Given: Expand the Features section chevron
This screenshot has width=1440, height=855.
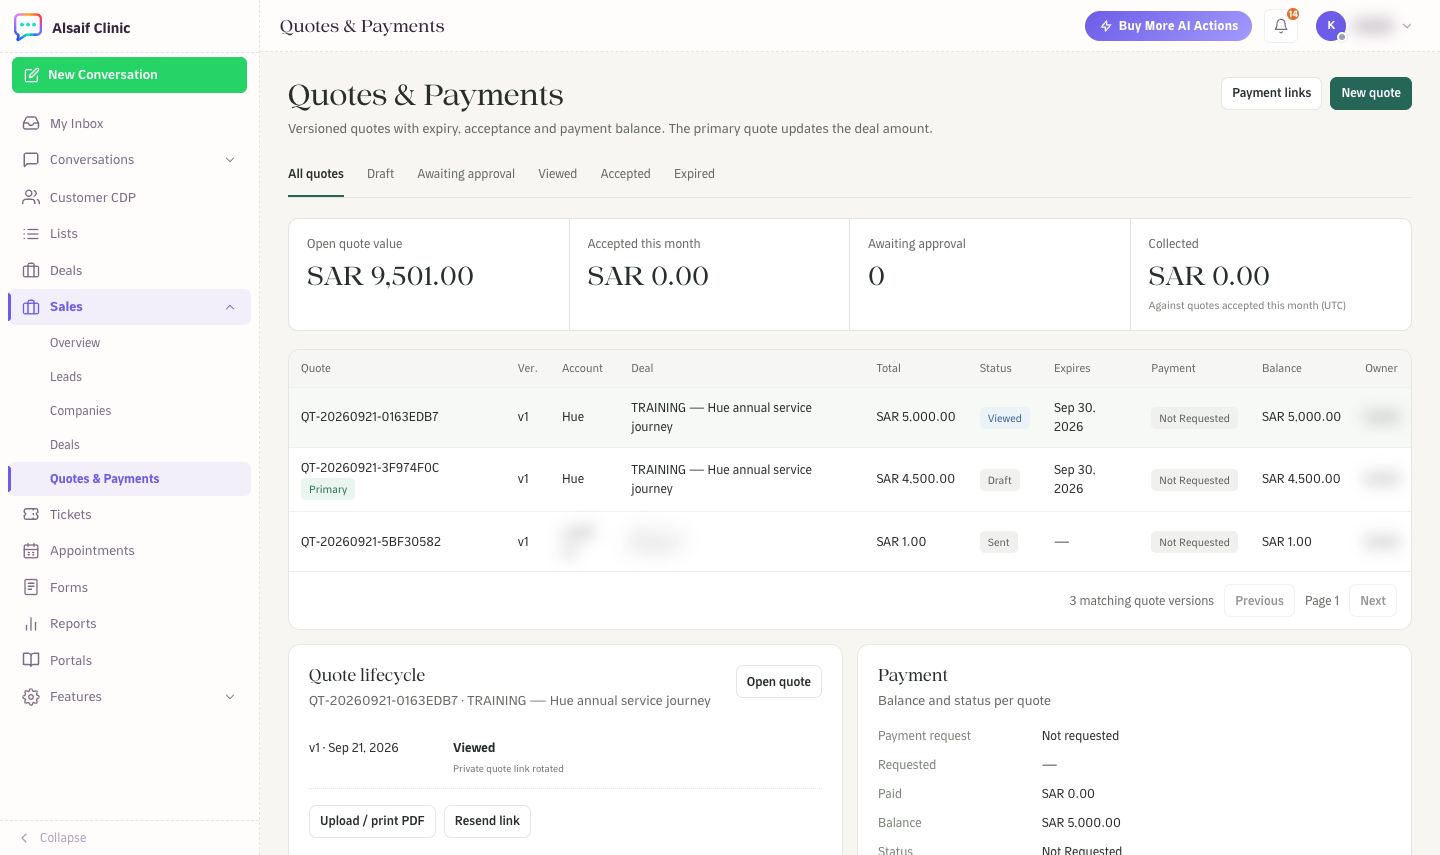Looking at the screenshot, I should (x=230, y=697).
